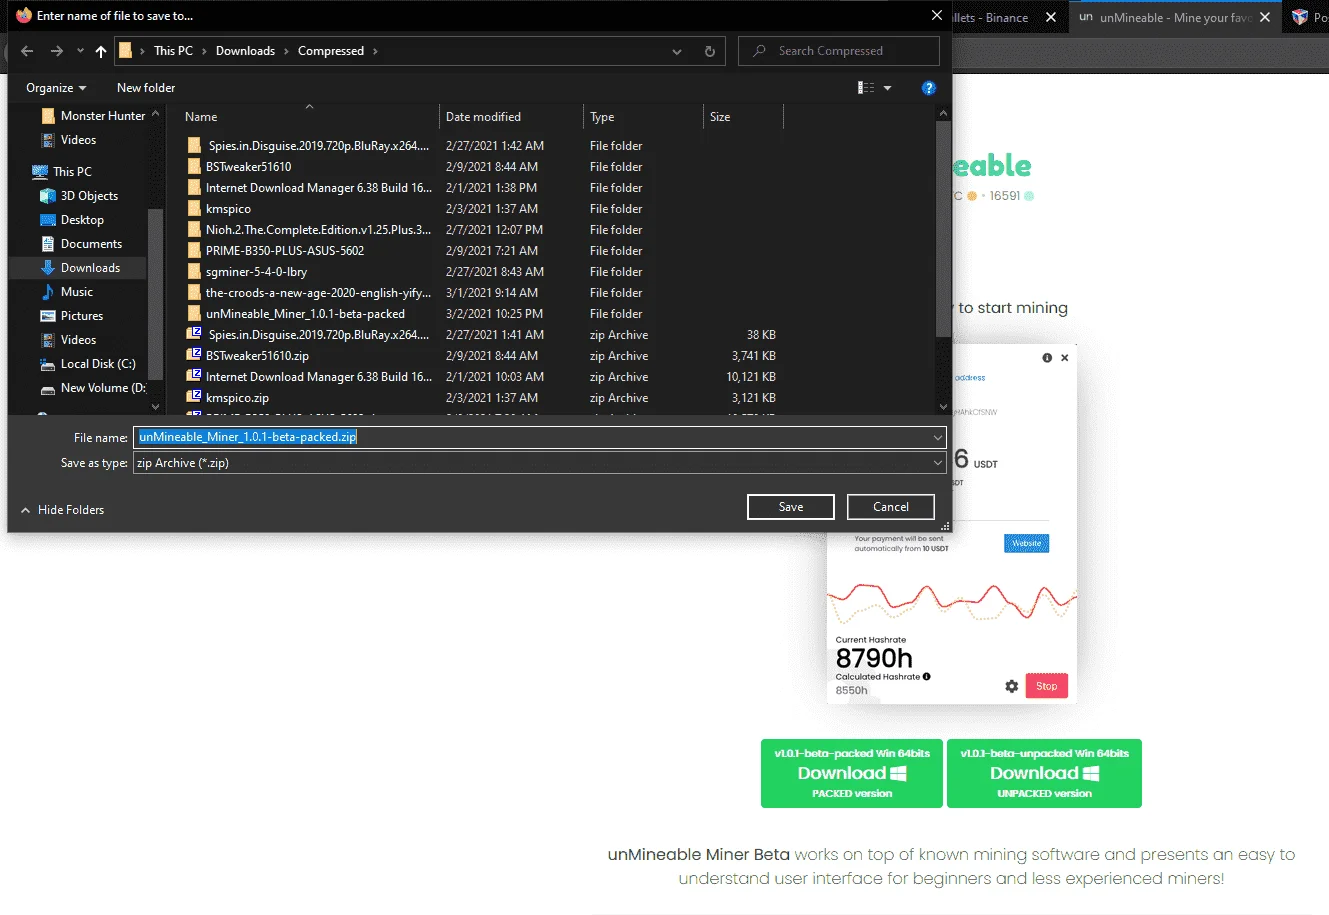Open the Organize menu
The image size is (1329, 915).
pos(56,88)
